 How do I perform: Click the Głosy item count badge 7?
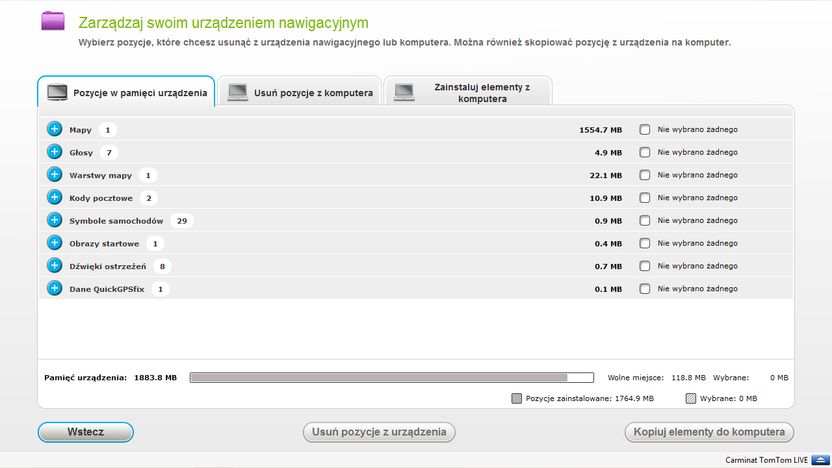[x=109, y=152]
